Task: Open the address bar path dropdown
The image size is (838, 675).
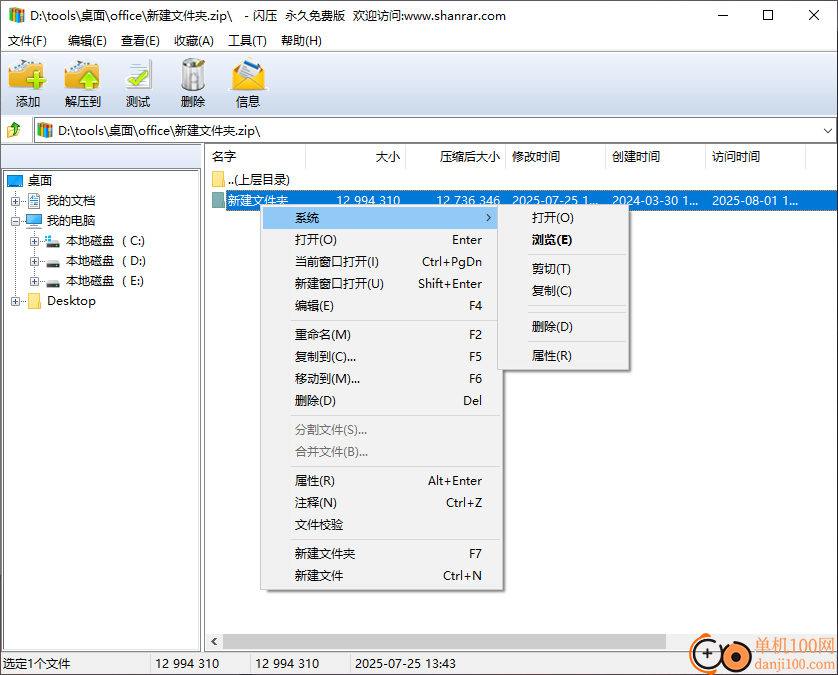Action: [x=827, y=130]
